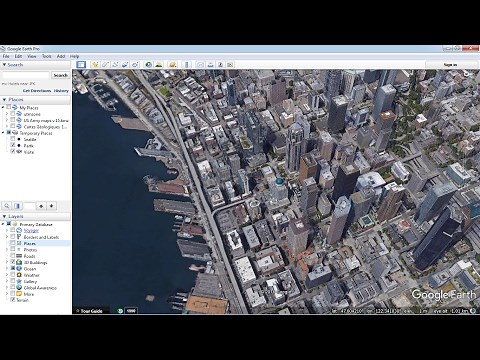480x360 pixels.
Task: Collapse the Places panel header triangle
Action: (4, 100)
